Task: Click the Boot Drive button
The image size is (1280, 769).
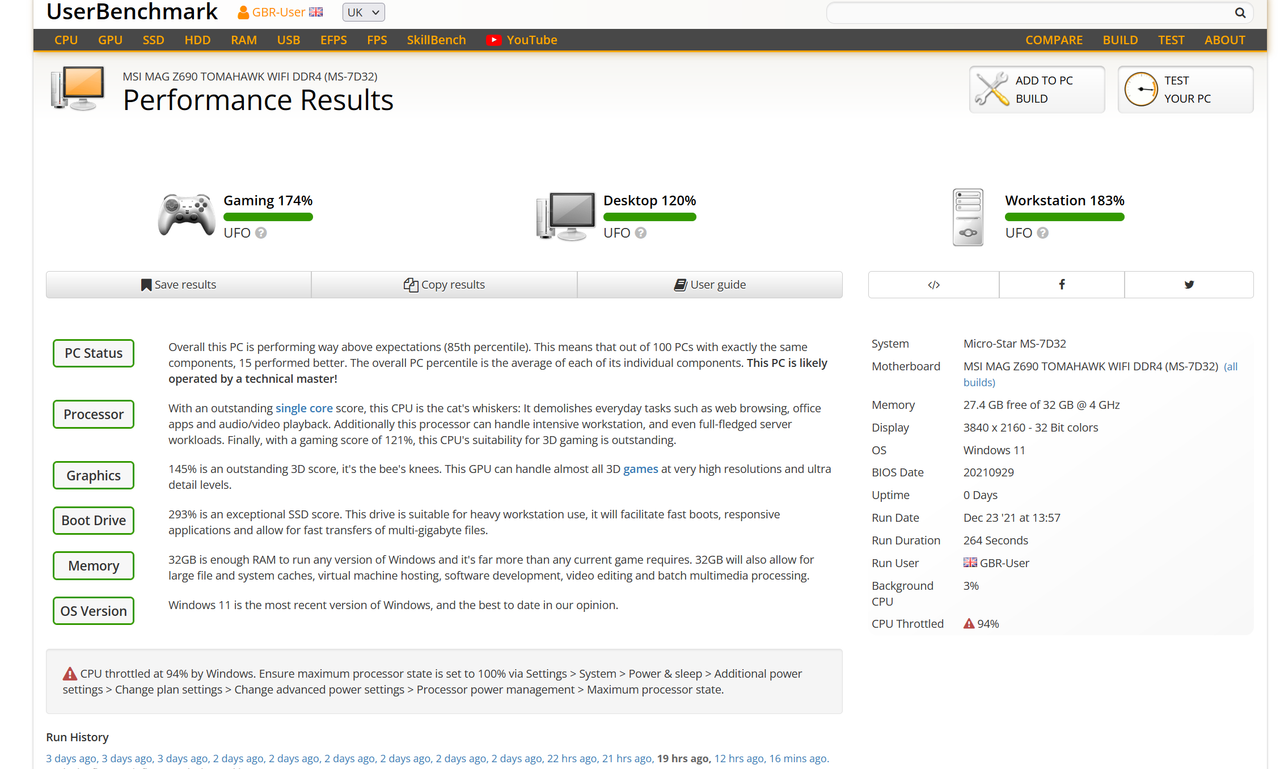Action: coord(93,520)
